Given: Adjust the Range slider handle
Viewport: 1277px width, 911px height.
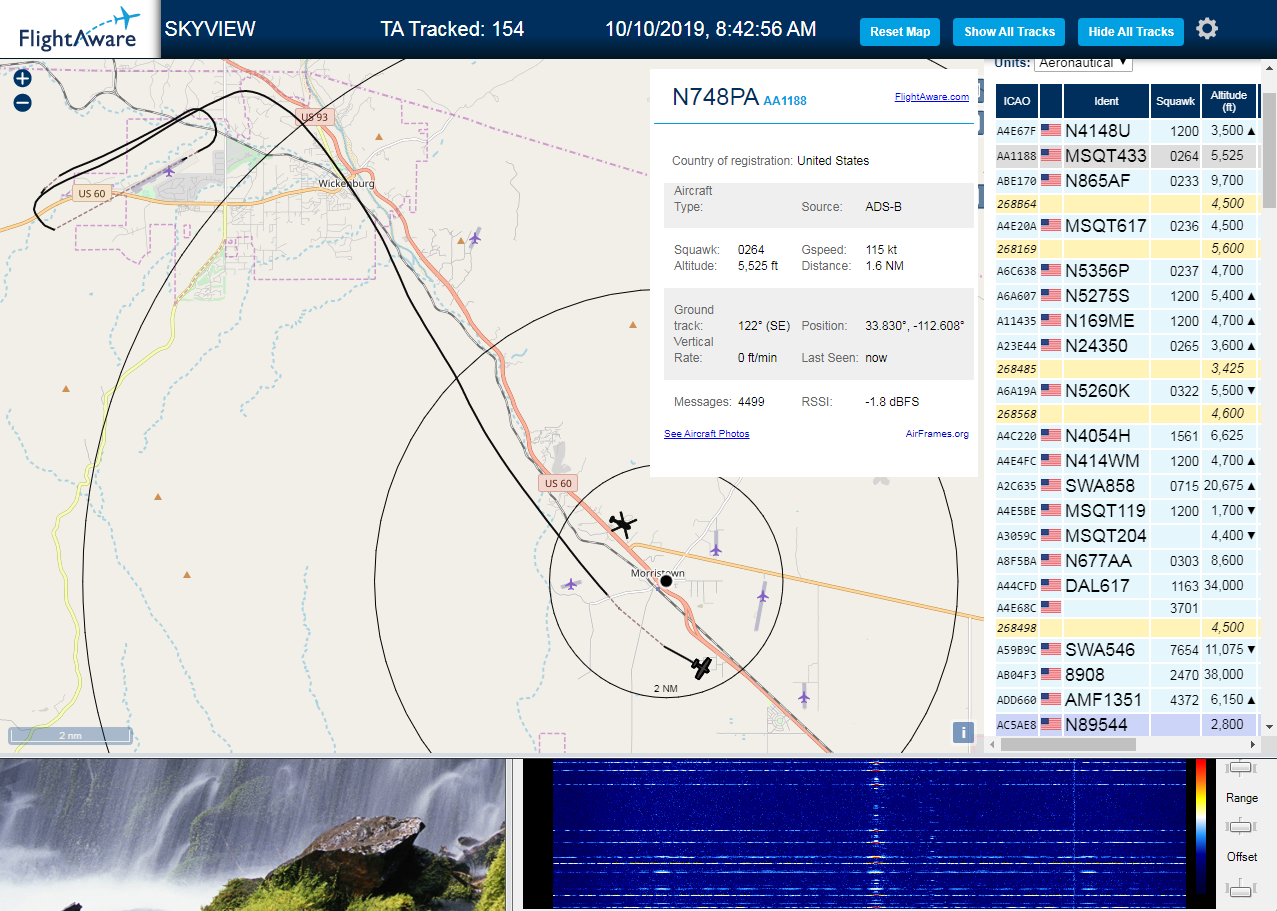Looking at the screenshot, I should click(1241, 825).
